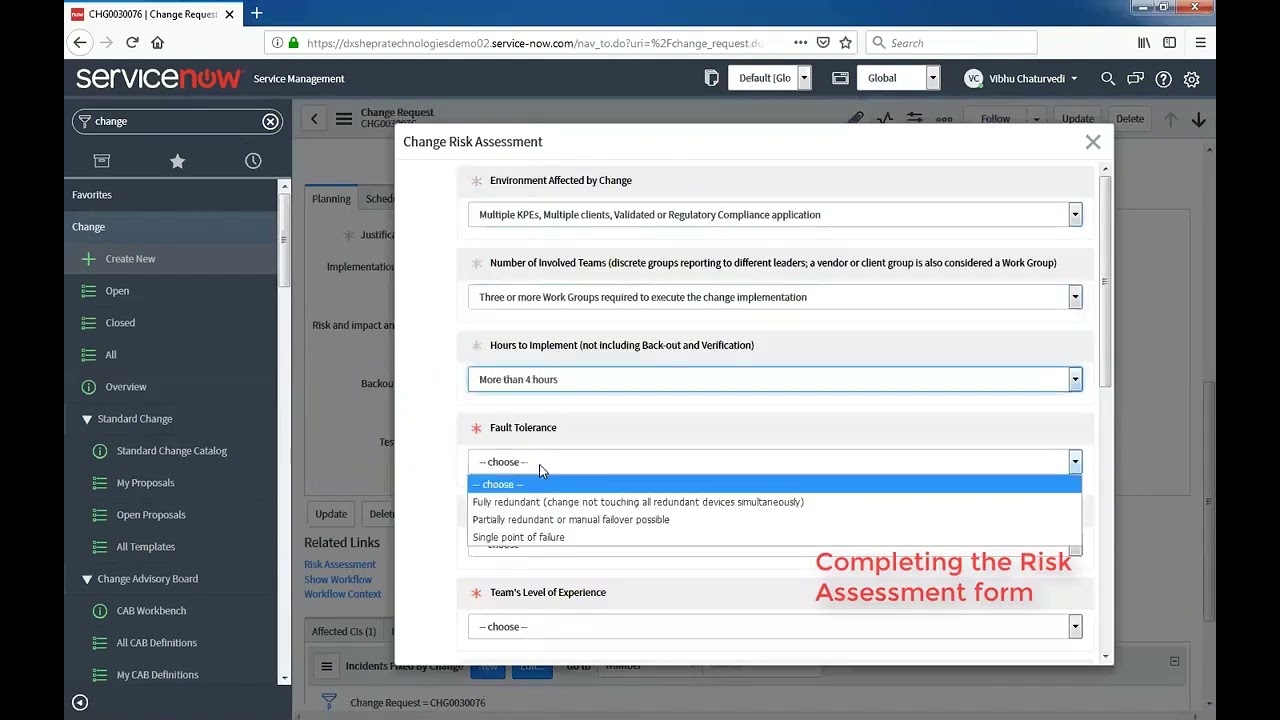Show history clock tab in navigator

(253, 161)
